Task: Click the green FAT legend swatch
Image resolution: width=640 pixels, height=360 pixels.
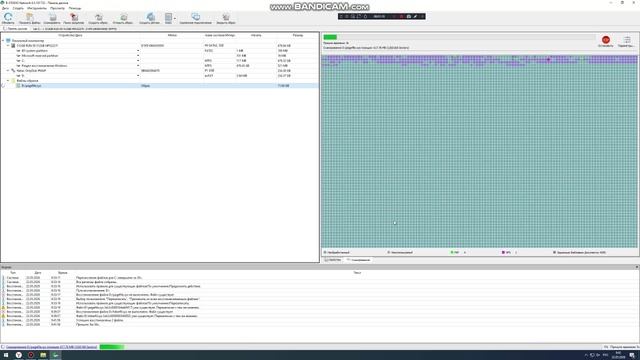Action: (x=452, y=253)
